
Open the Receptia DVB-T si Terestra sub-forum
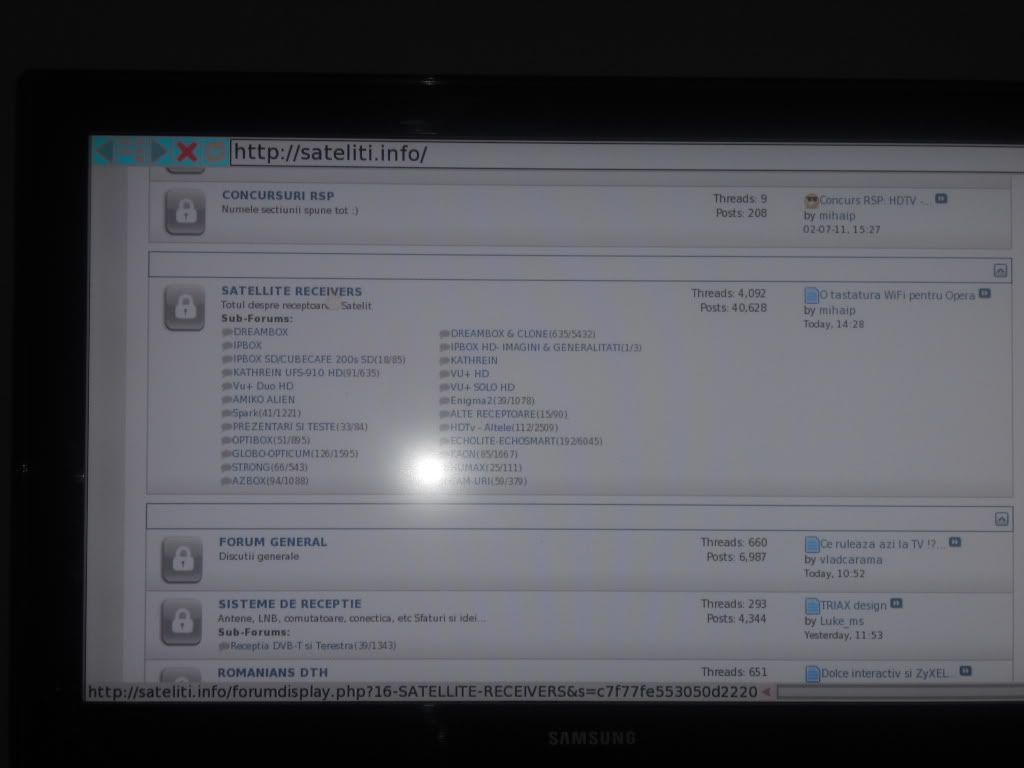click(299, 646)
